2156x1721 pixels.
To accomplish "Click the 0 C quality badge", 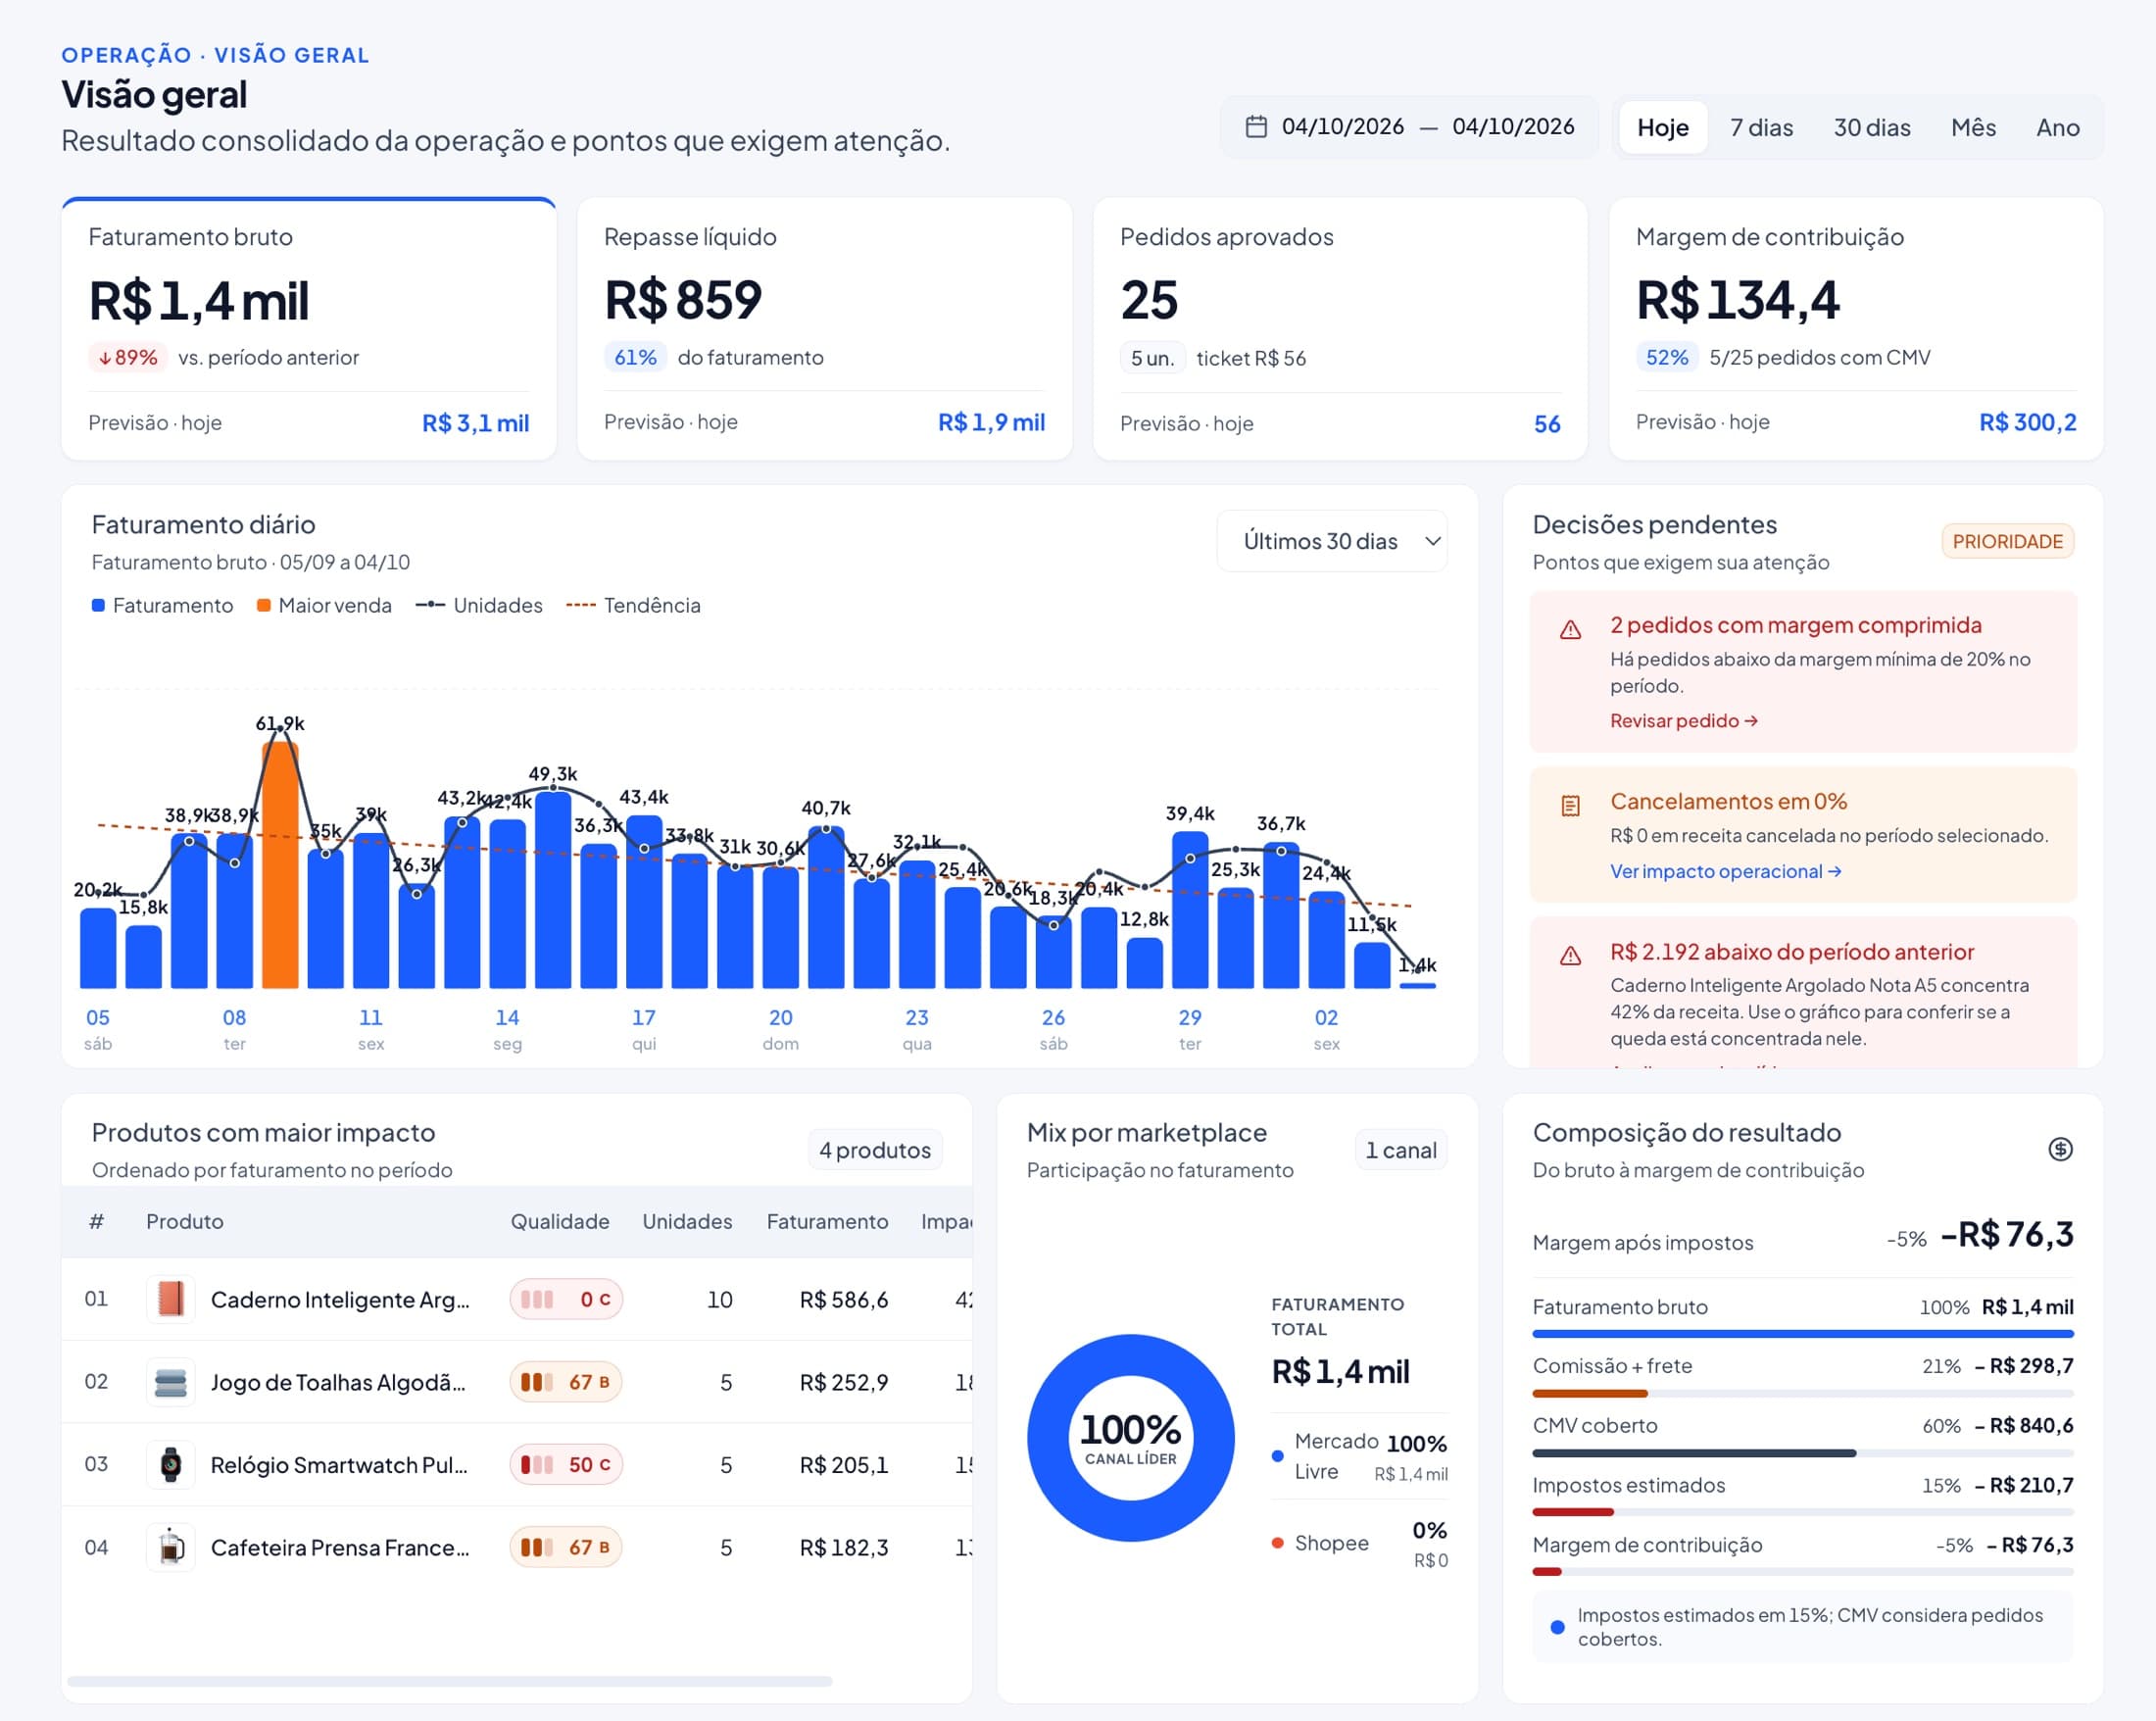I will click(566, 1299).
